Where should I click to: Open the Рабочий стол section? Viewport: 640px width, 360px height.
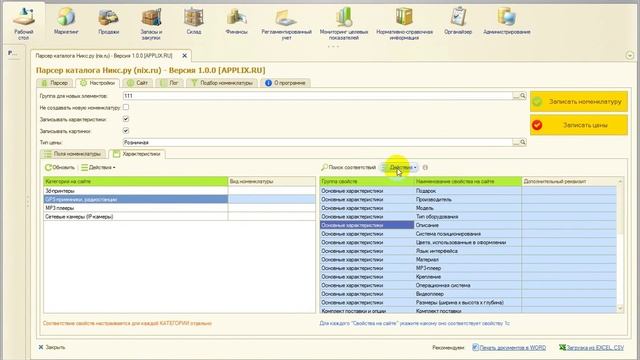pyautogui.click(x=24, y=24)
